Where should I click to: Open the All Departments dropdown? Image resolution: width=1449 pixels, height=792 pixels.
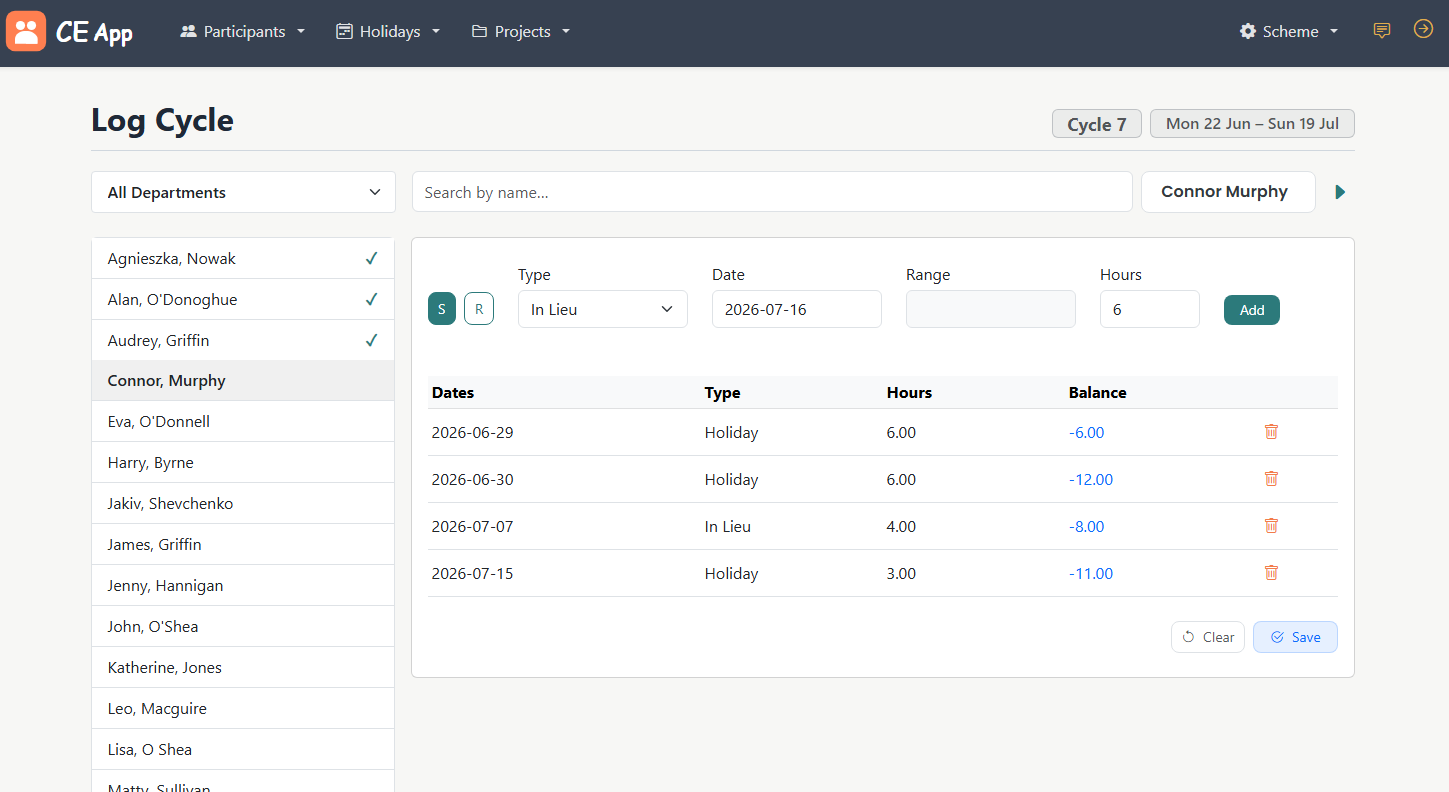click(243, 192)
